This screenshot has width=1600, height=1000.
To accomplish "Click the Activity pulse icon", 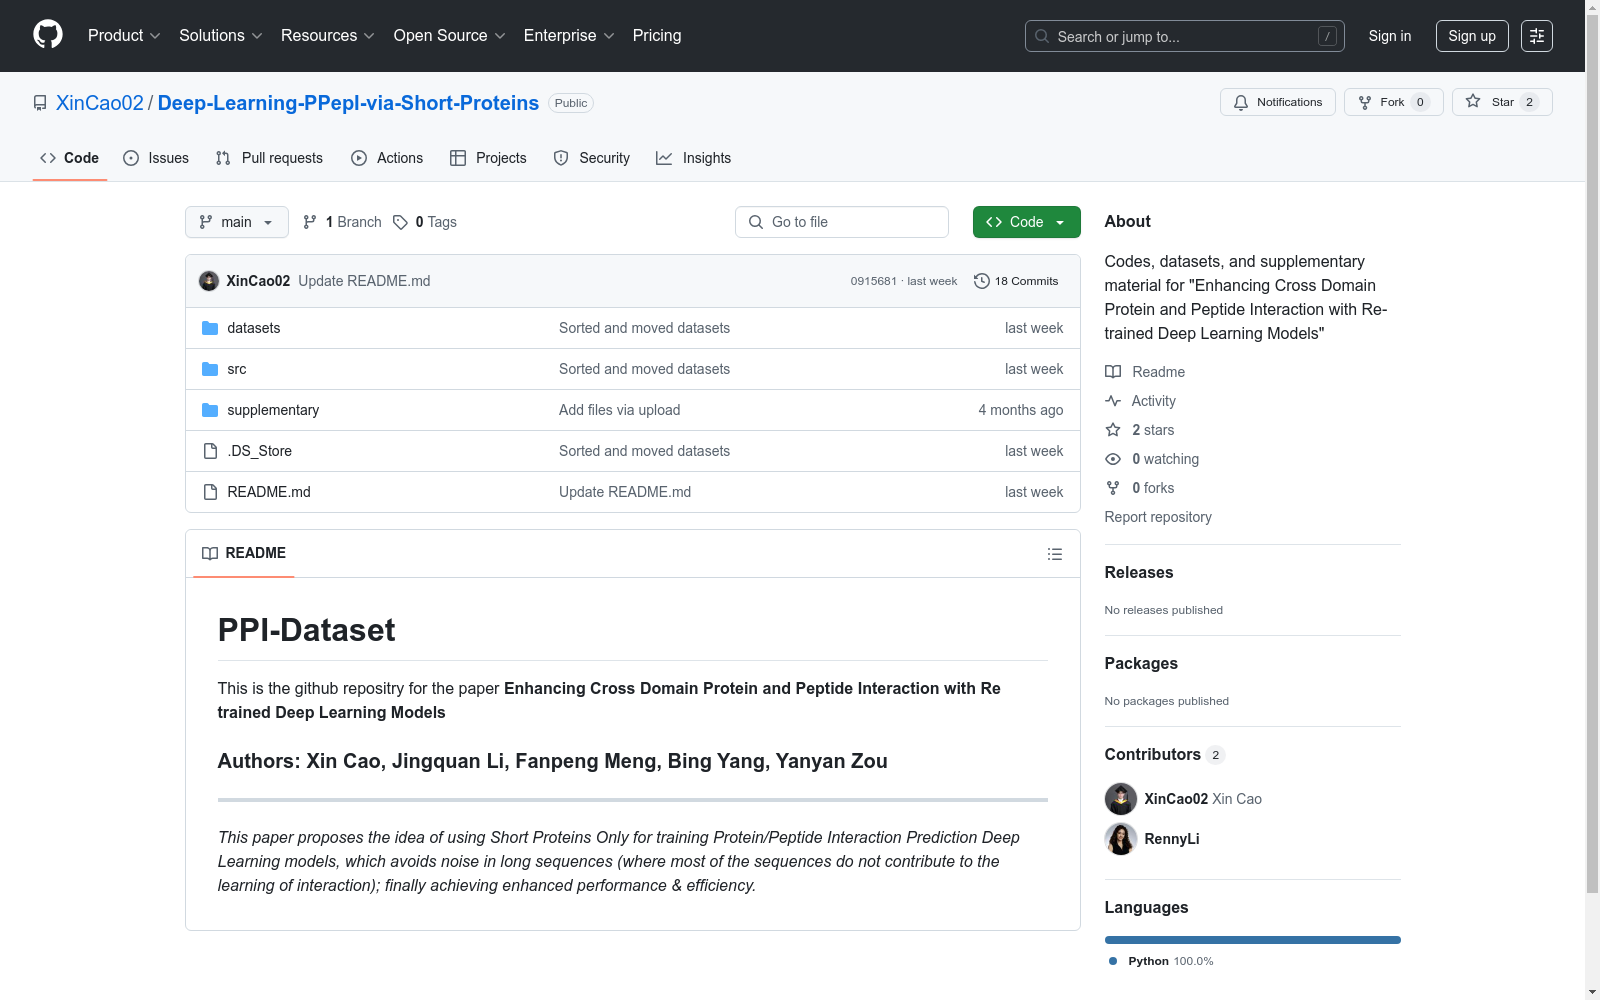I will point(1113,401).
